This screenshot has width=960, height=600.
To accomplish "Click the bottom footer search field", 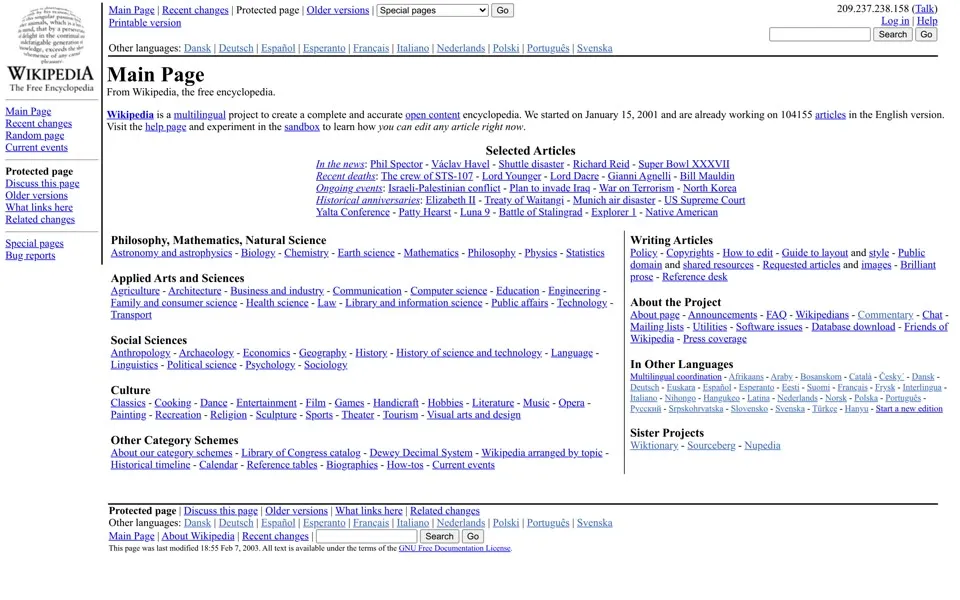I will coord(367,536).
